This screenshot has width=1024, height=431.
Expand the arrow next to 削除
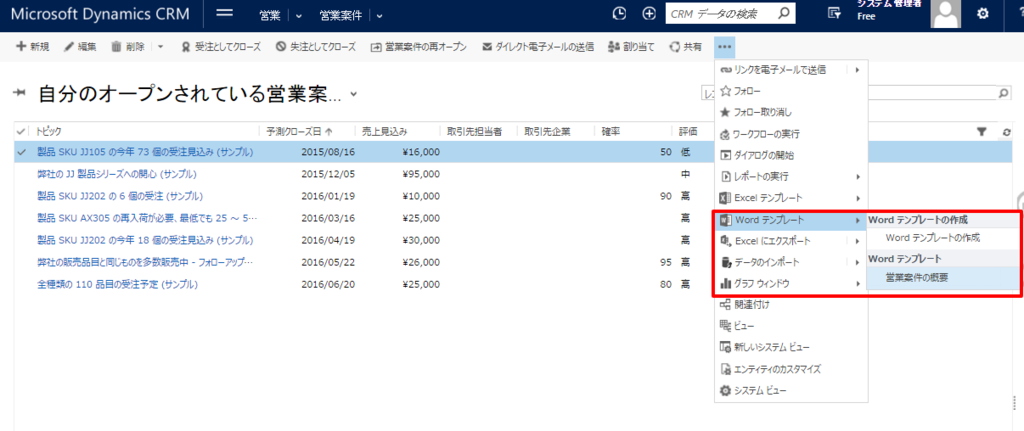pos(161,47)
